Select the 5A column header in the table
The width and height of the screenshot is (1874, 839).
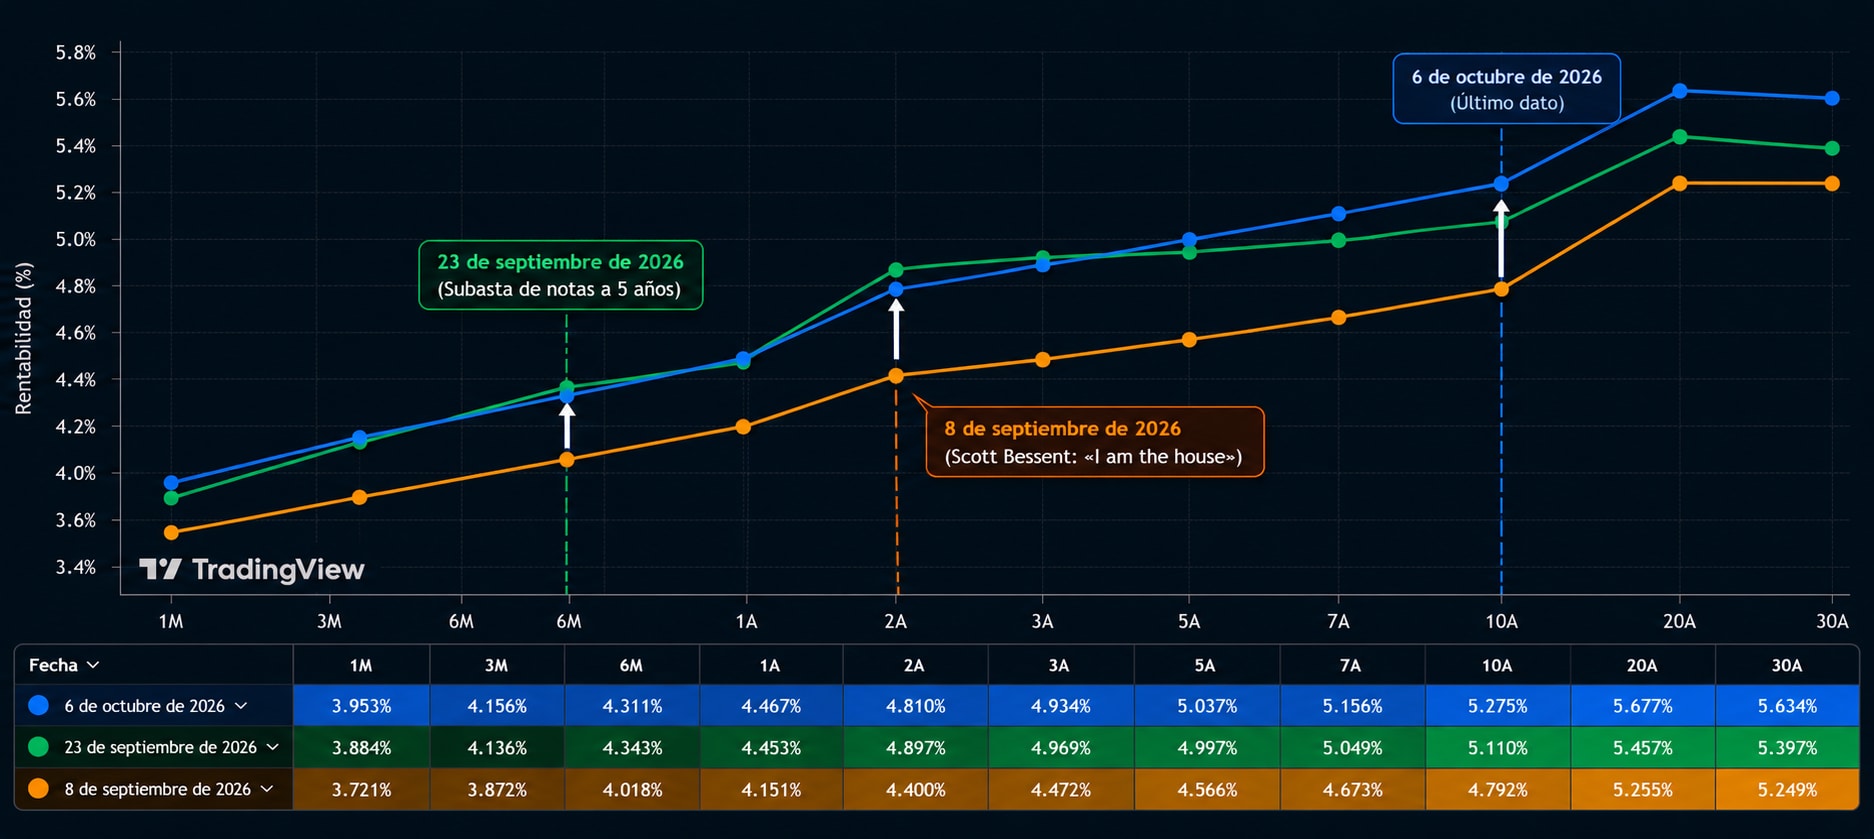coord(1206,665)
